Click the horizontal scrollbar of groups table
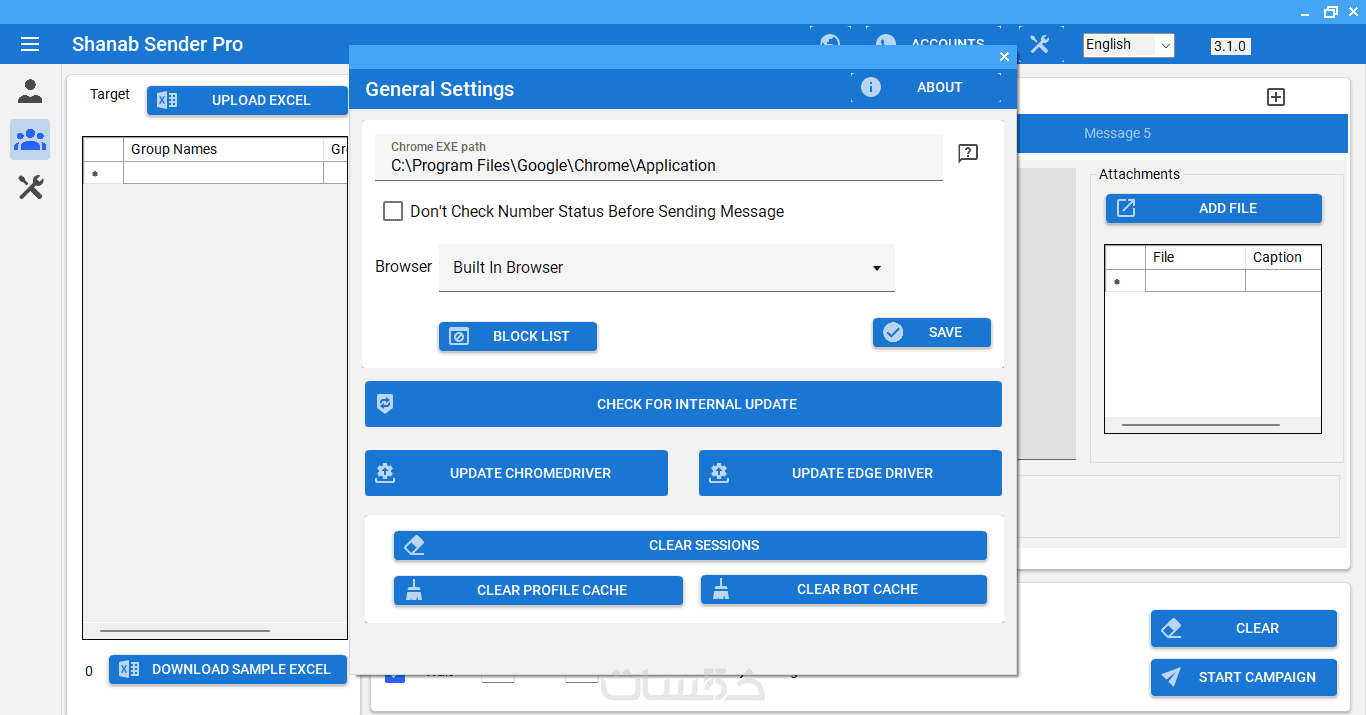 click(x=185, y=631)
